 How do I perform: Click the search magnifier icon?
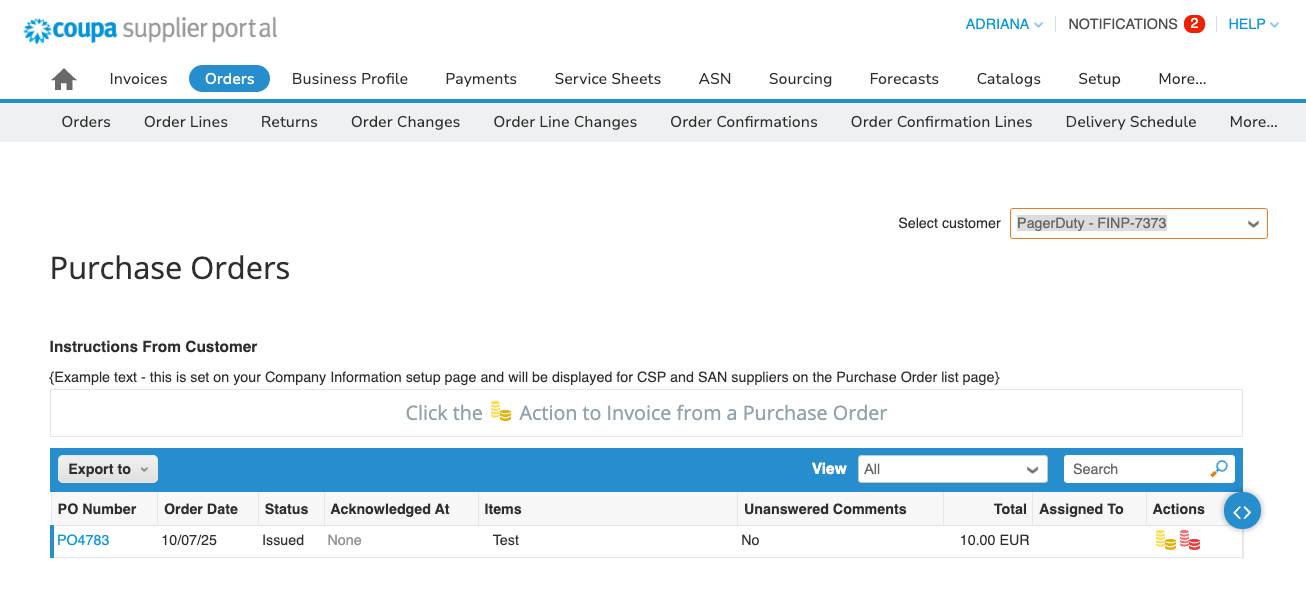[x=1219, y=468]
